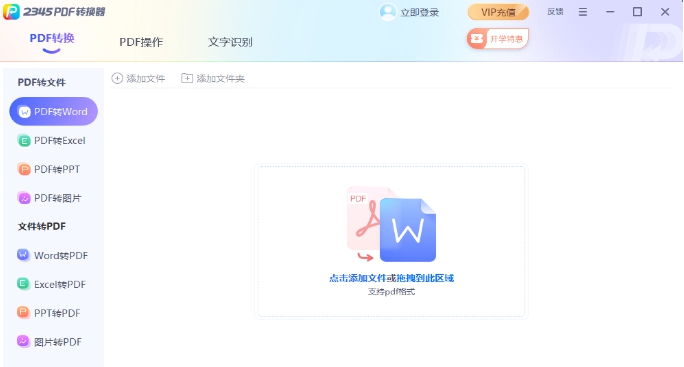Click the Word转PDF blue icon
The image size is (684, 367).
(23, 255)
